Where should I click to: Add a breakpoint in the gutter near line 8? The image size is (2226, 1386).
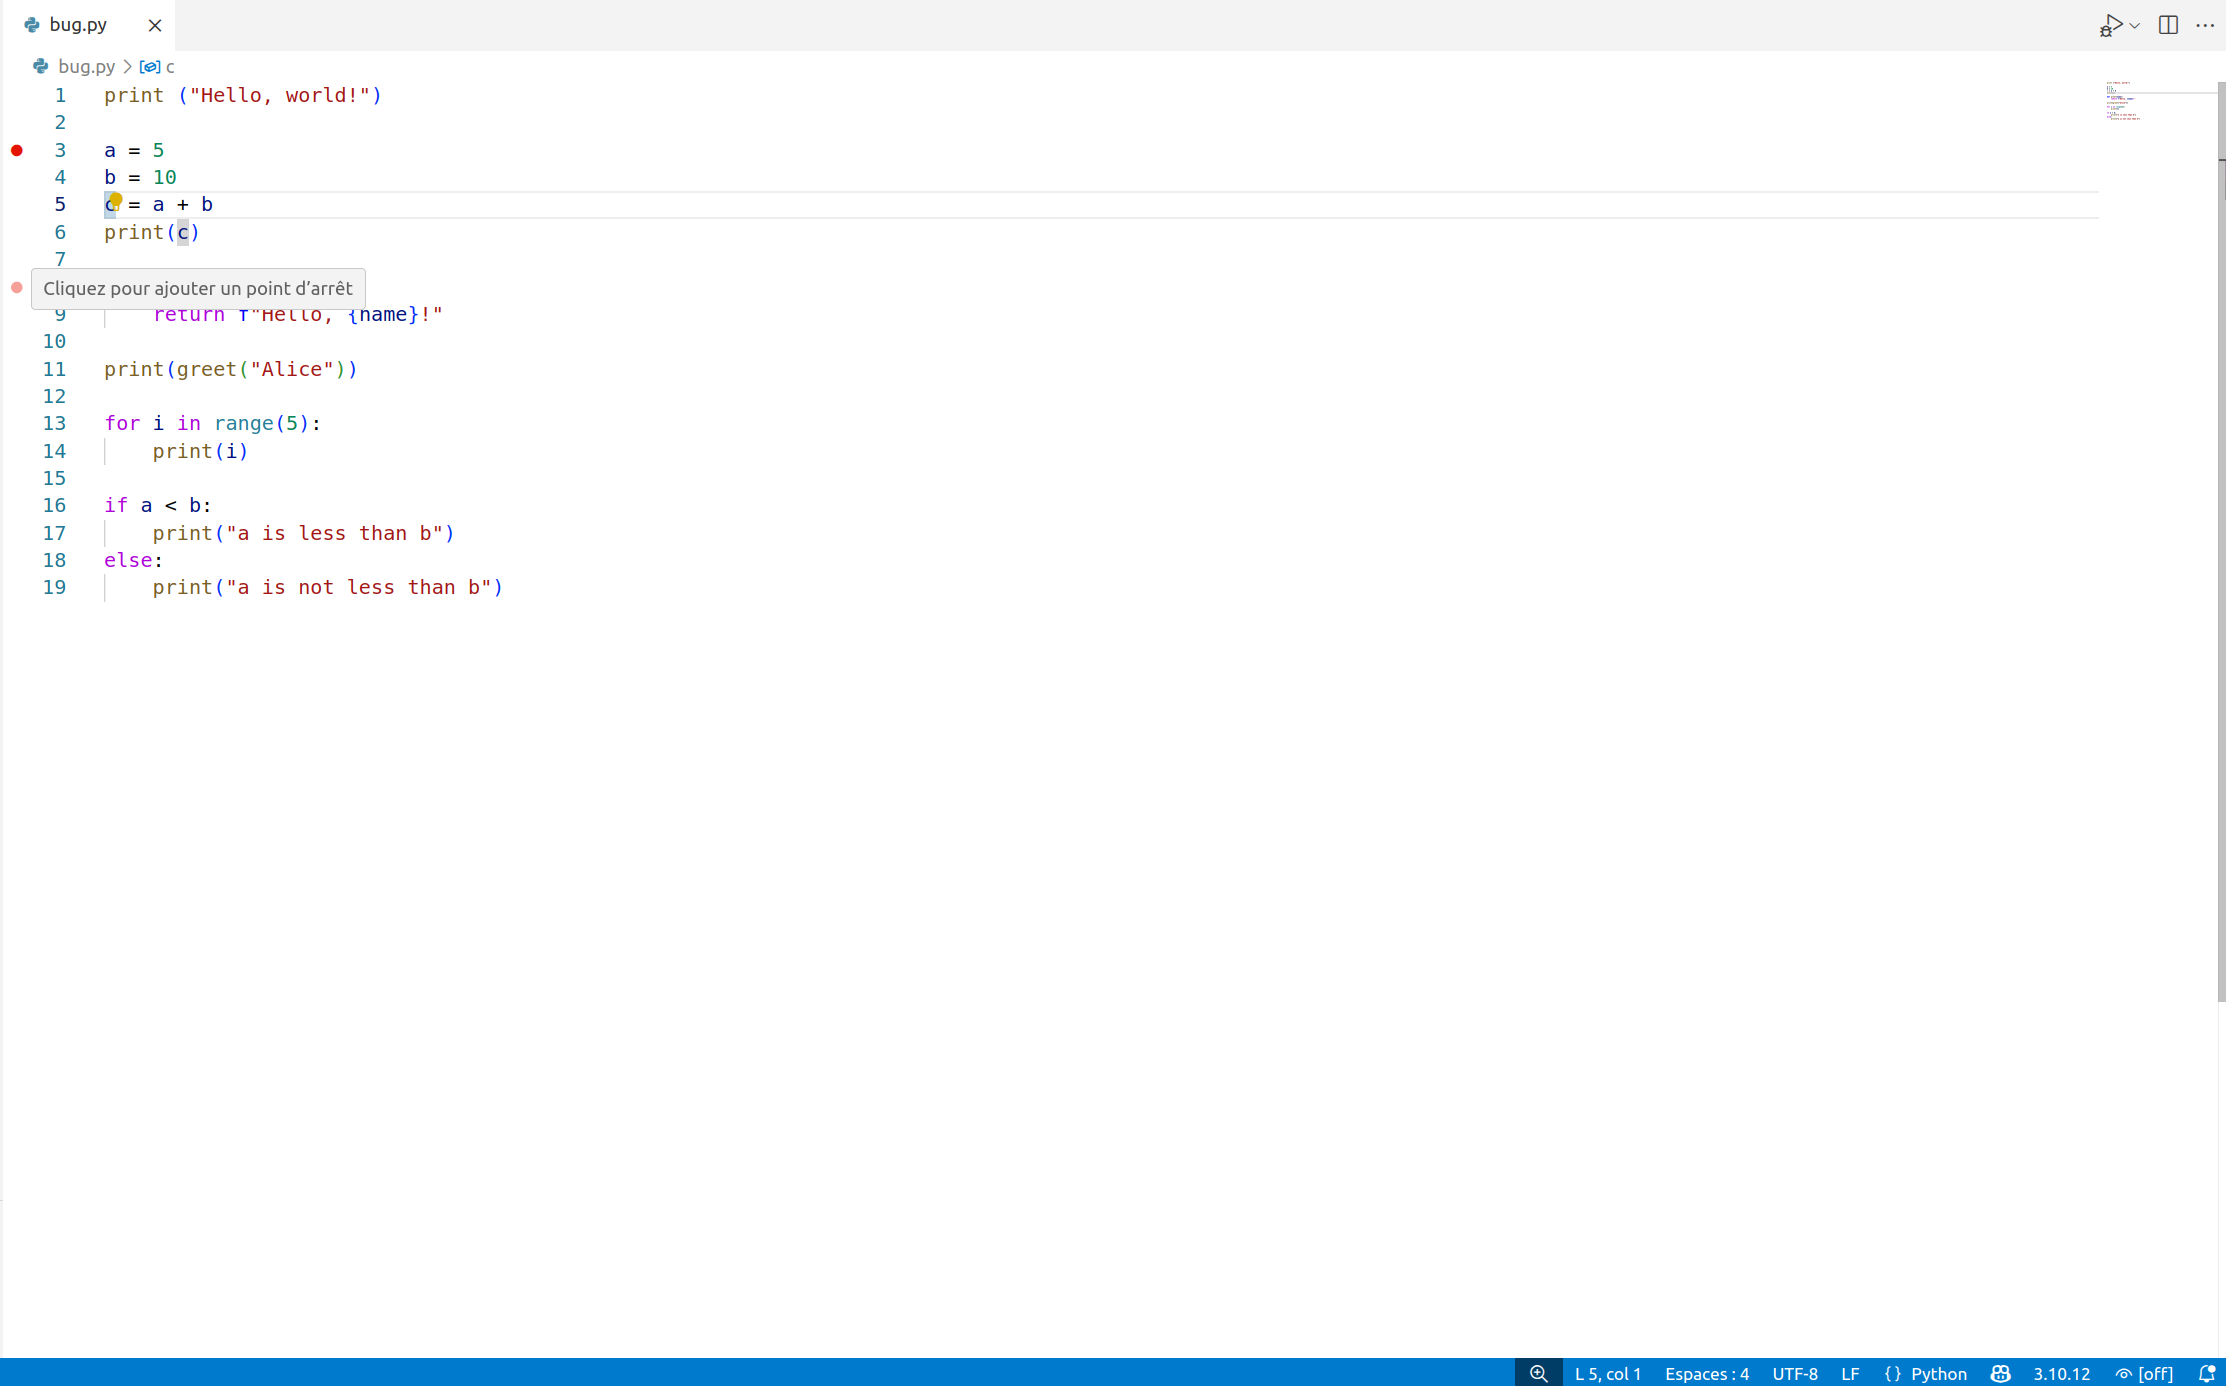tap(17, 287)
